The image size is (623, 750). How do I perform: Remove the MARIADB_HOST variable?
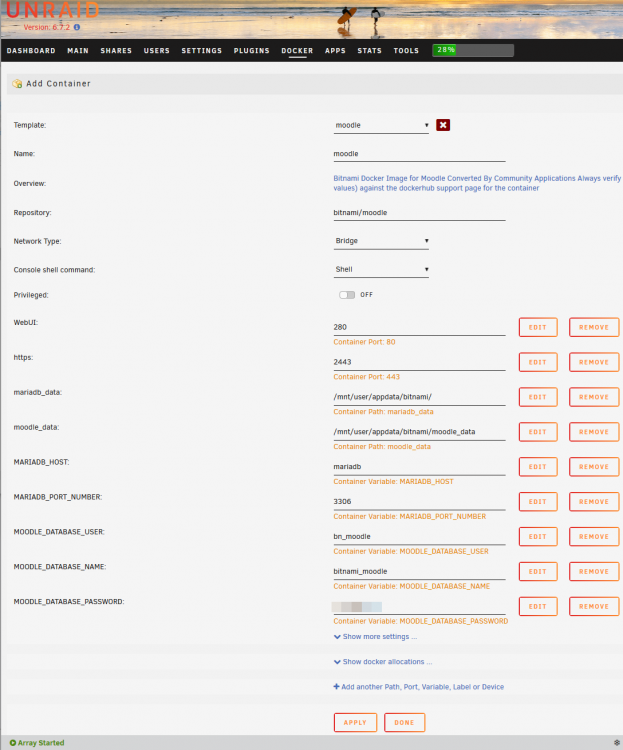click(594, 467)
